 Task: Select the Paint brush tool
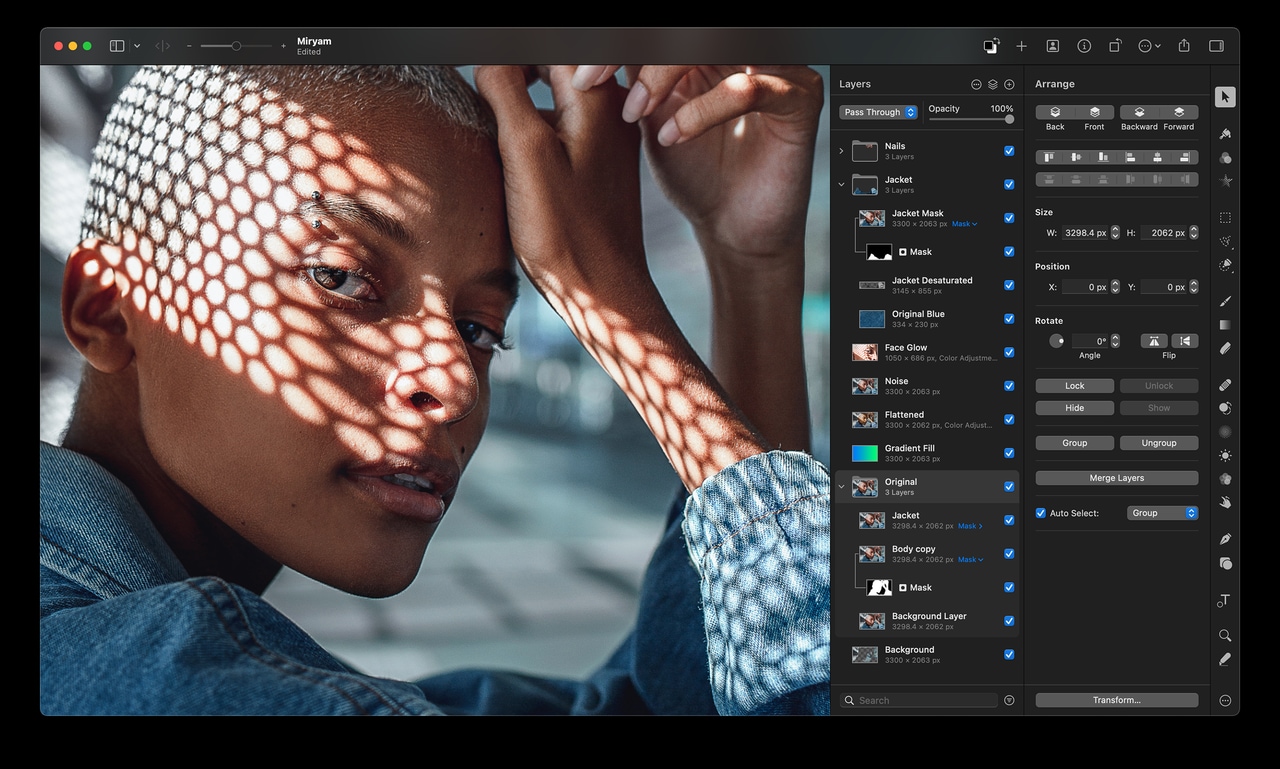point(1225,301)
